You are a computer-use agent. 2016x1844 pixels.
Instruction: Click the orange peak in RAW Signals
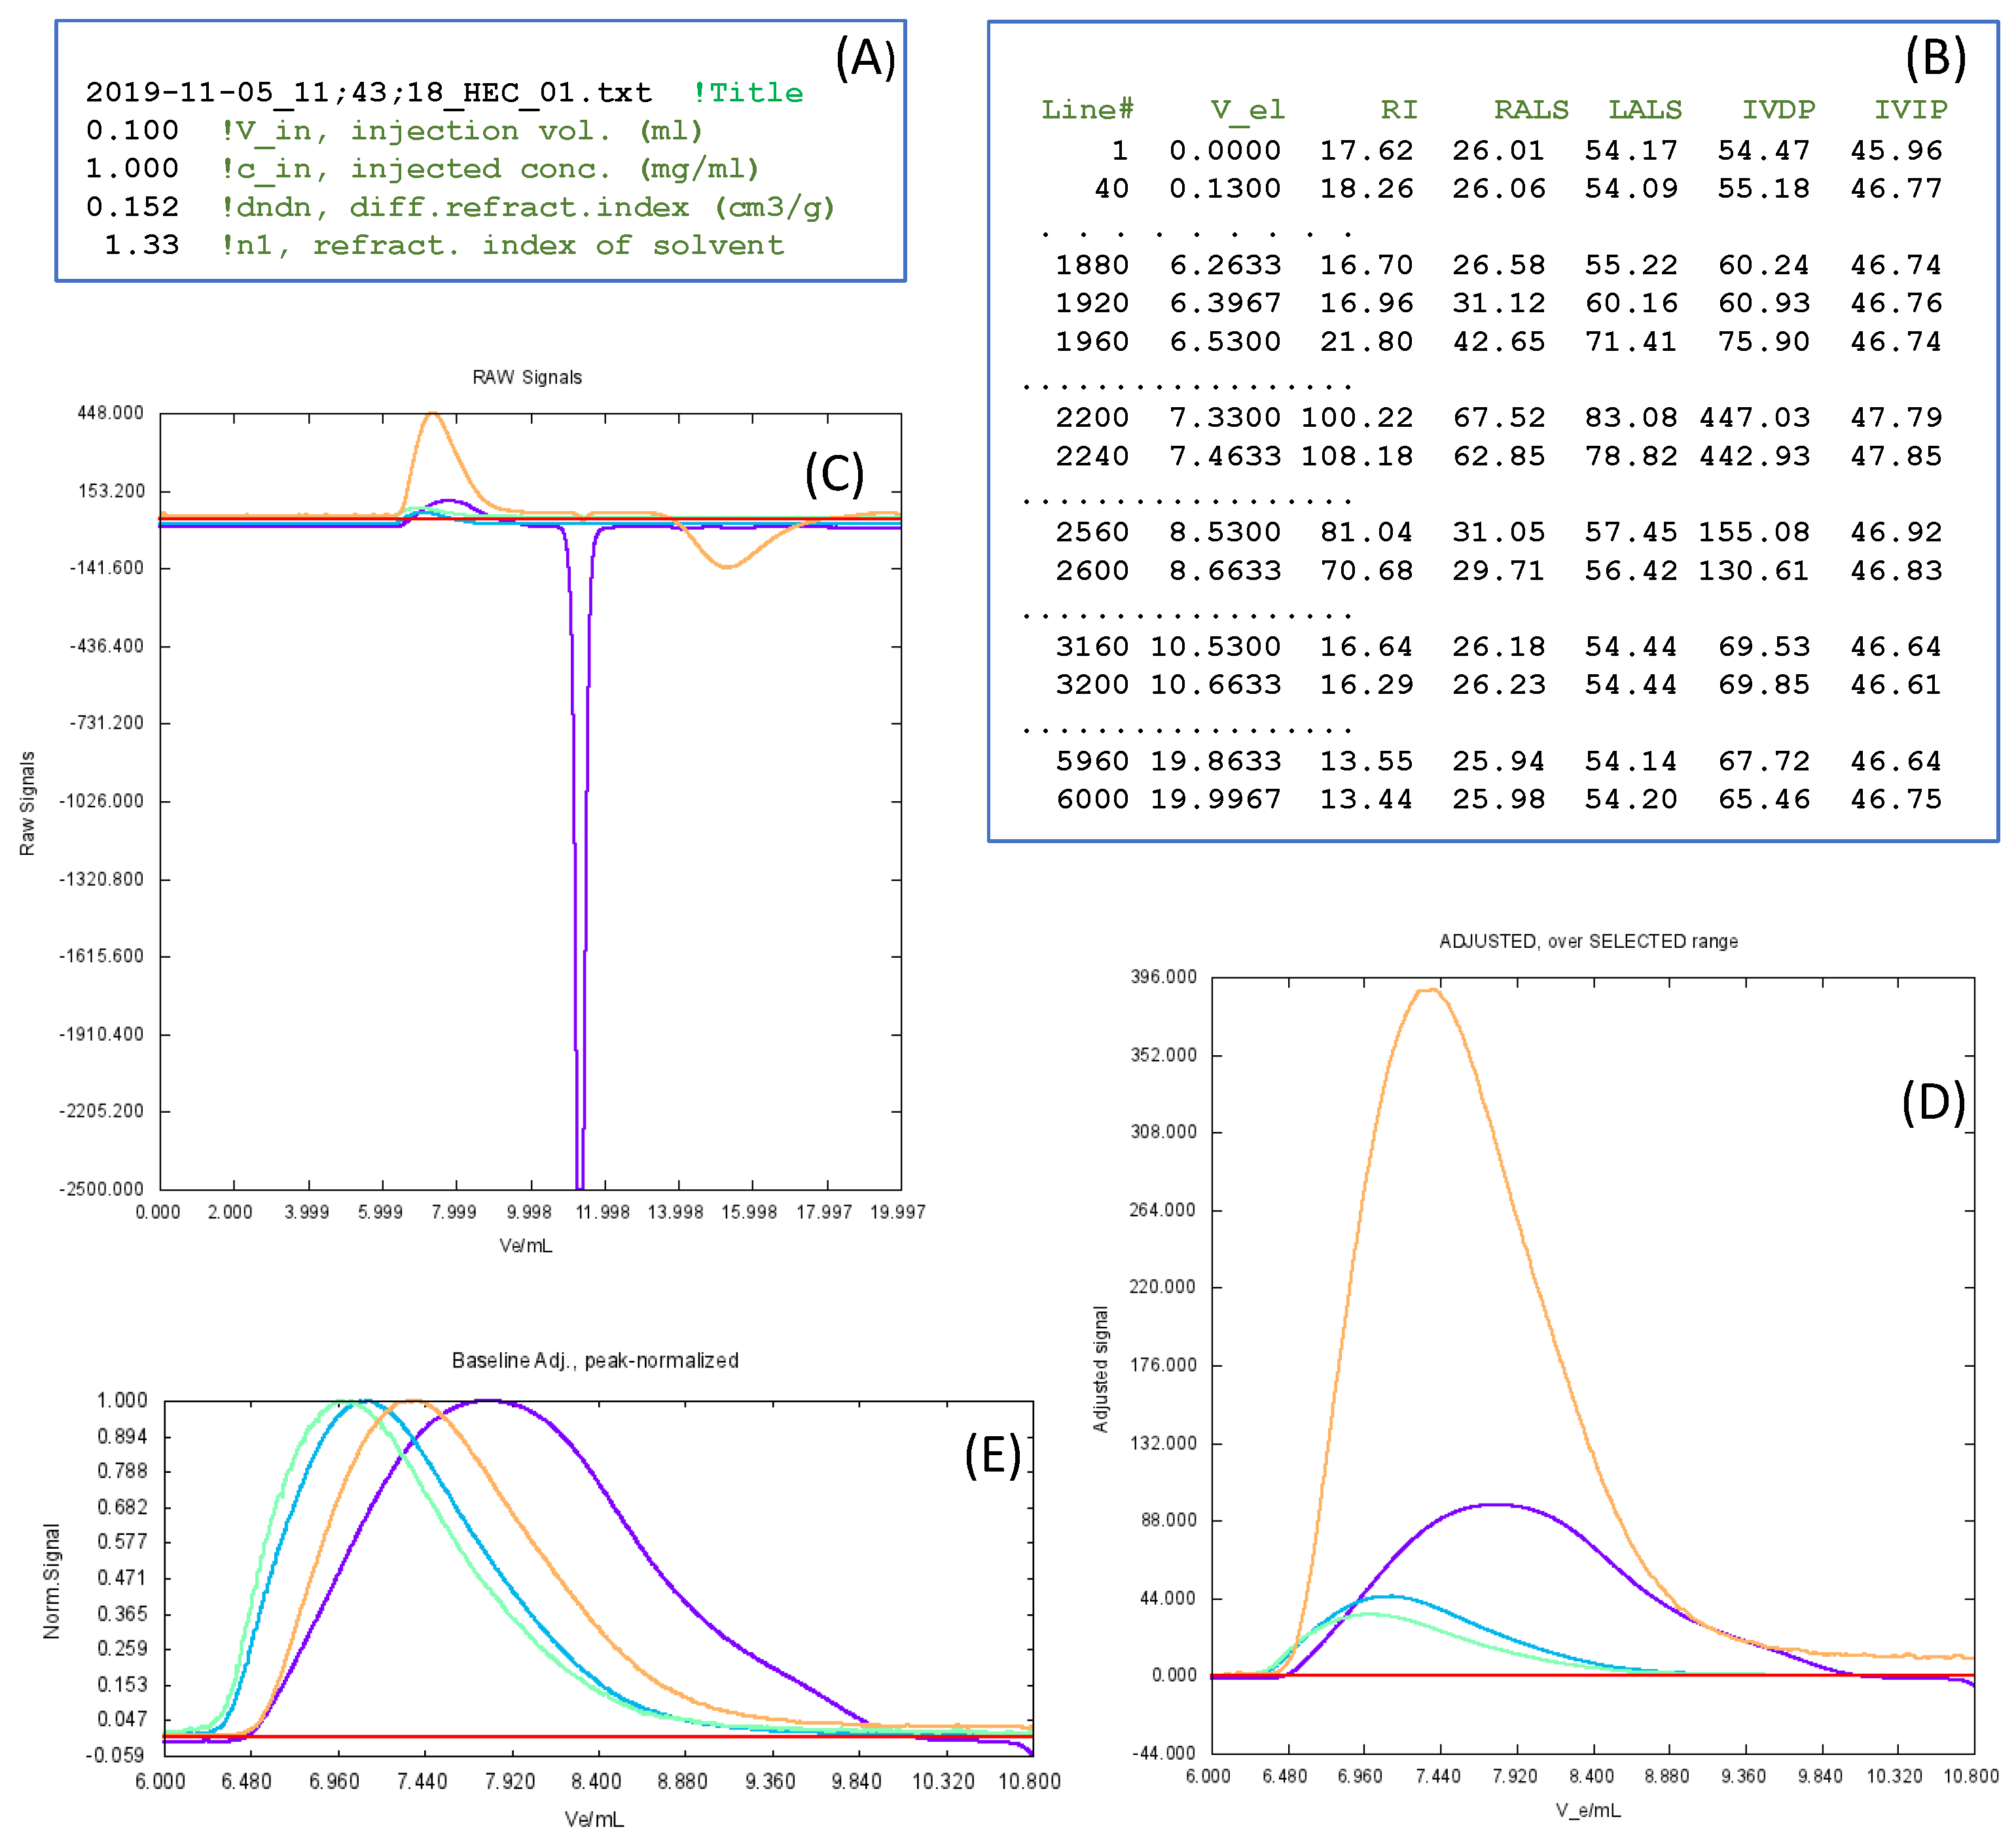432,414
